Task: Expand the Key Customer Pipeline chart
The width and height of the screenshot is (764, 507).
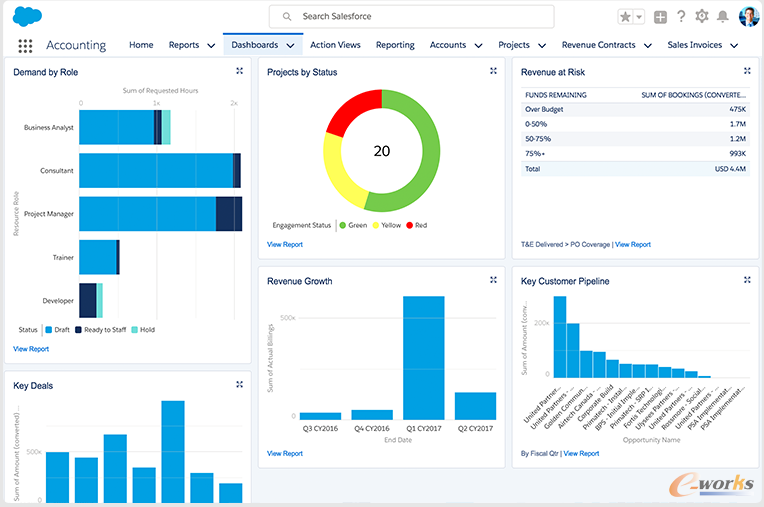Action: pos(747,280)
